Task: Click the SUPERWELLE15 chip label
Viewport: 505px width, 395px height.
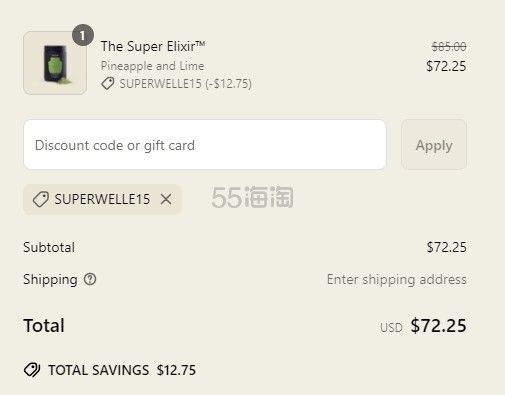Action: (x=102, y=199)
